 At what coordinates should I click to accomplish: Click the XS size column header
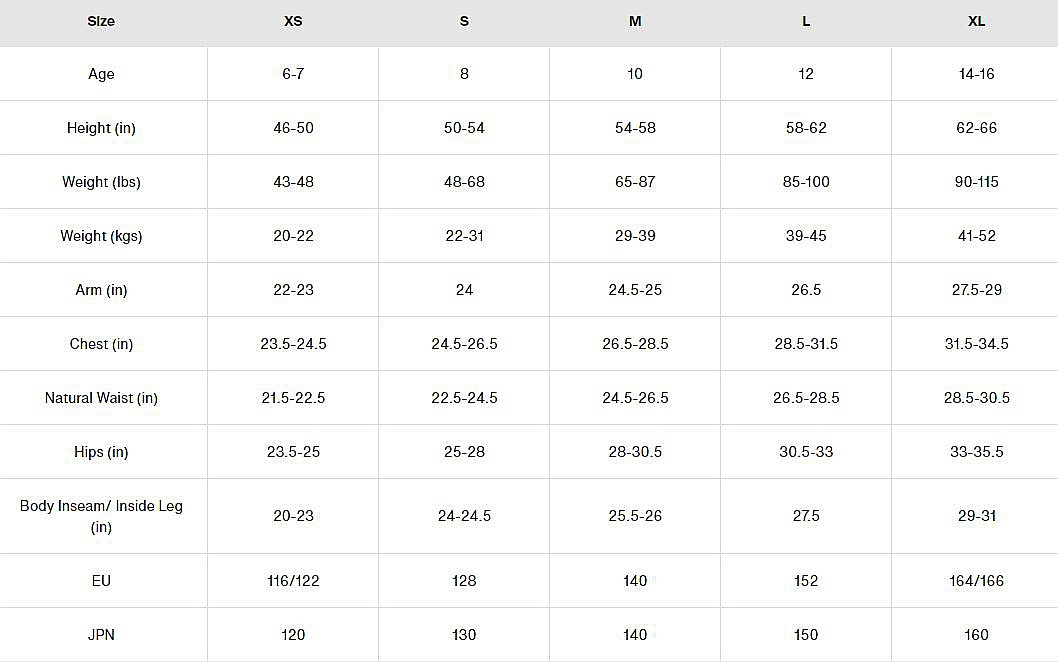293,21
